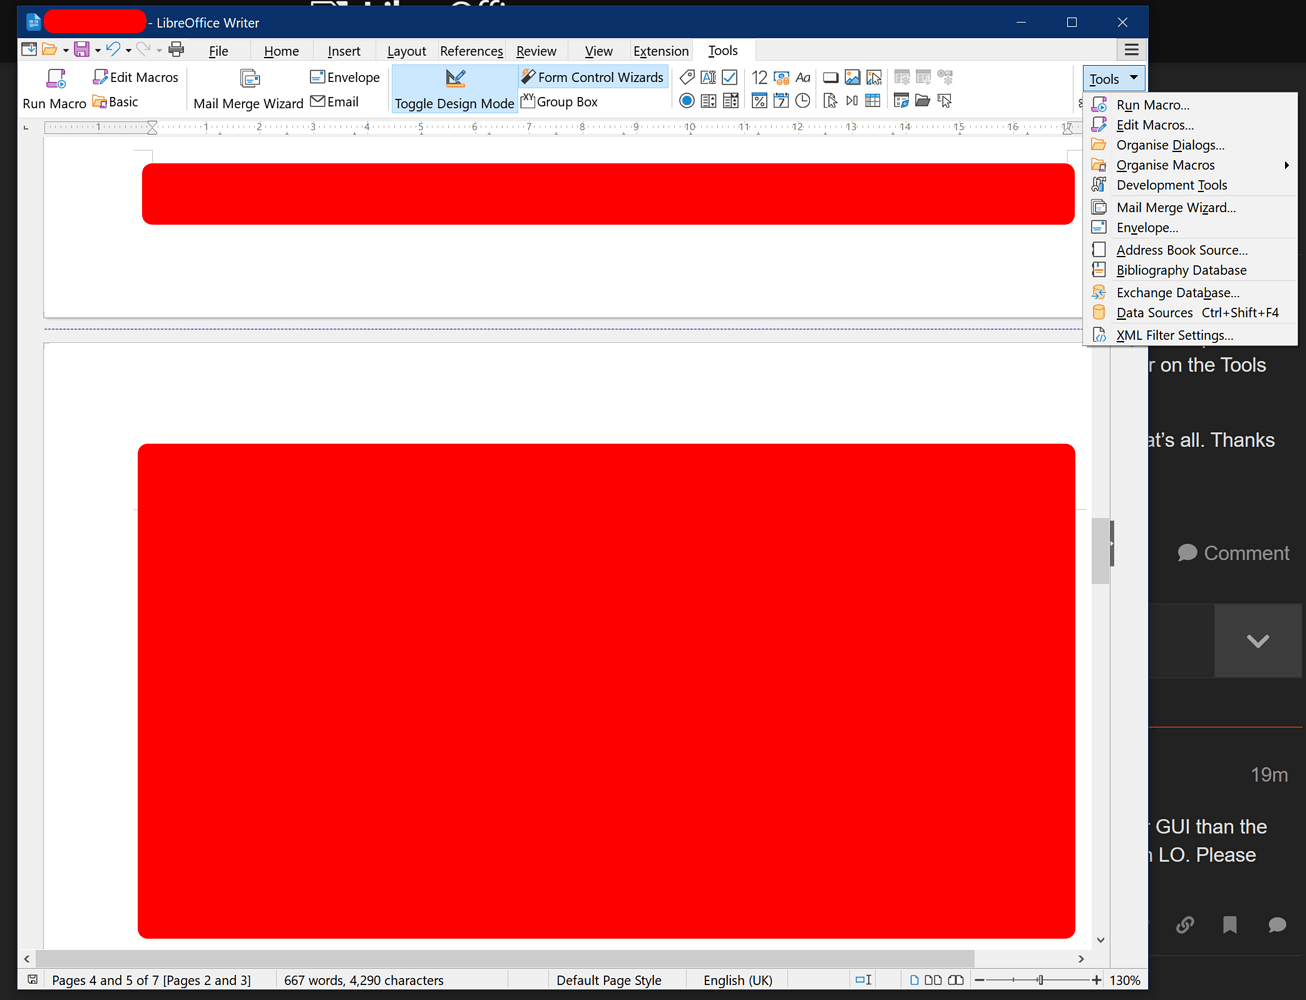Open Edit Macros in ribbon

[x=135, y=77]
